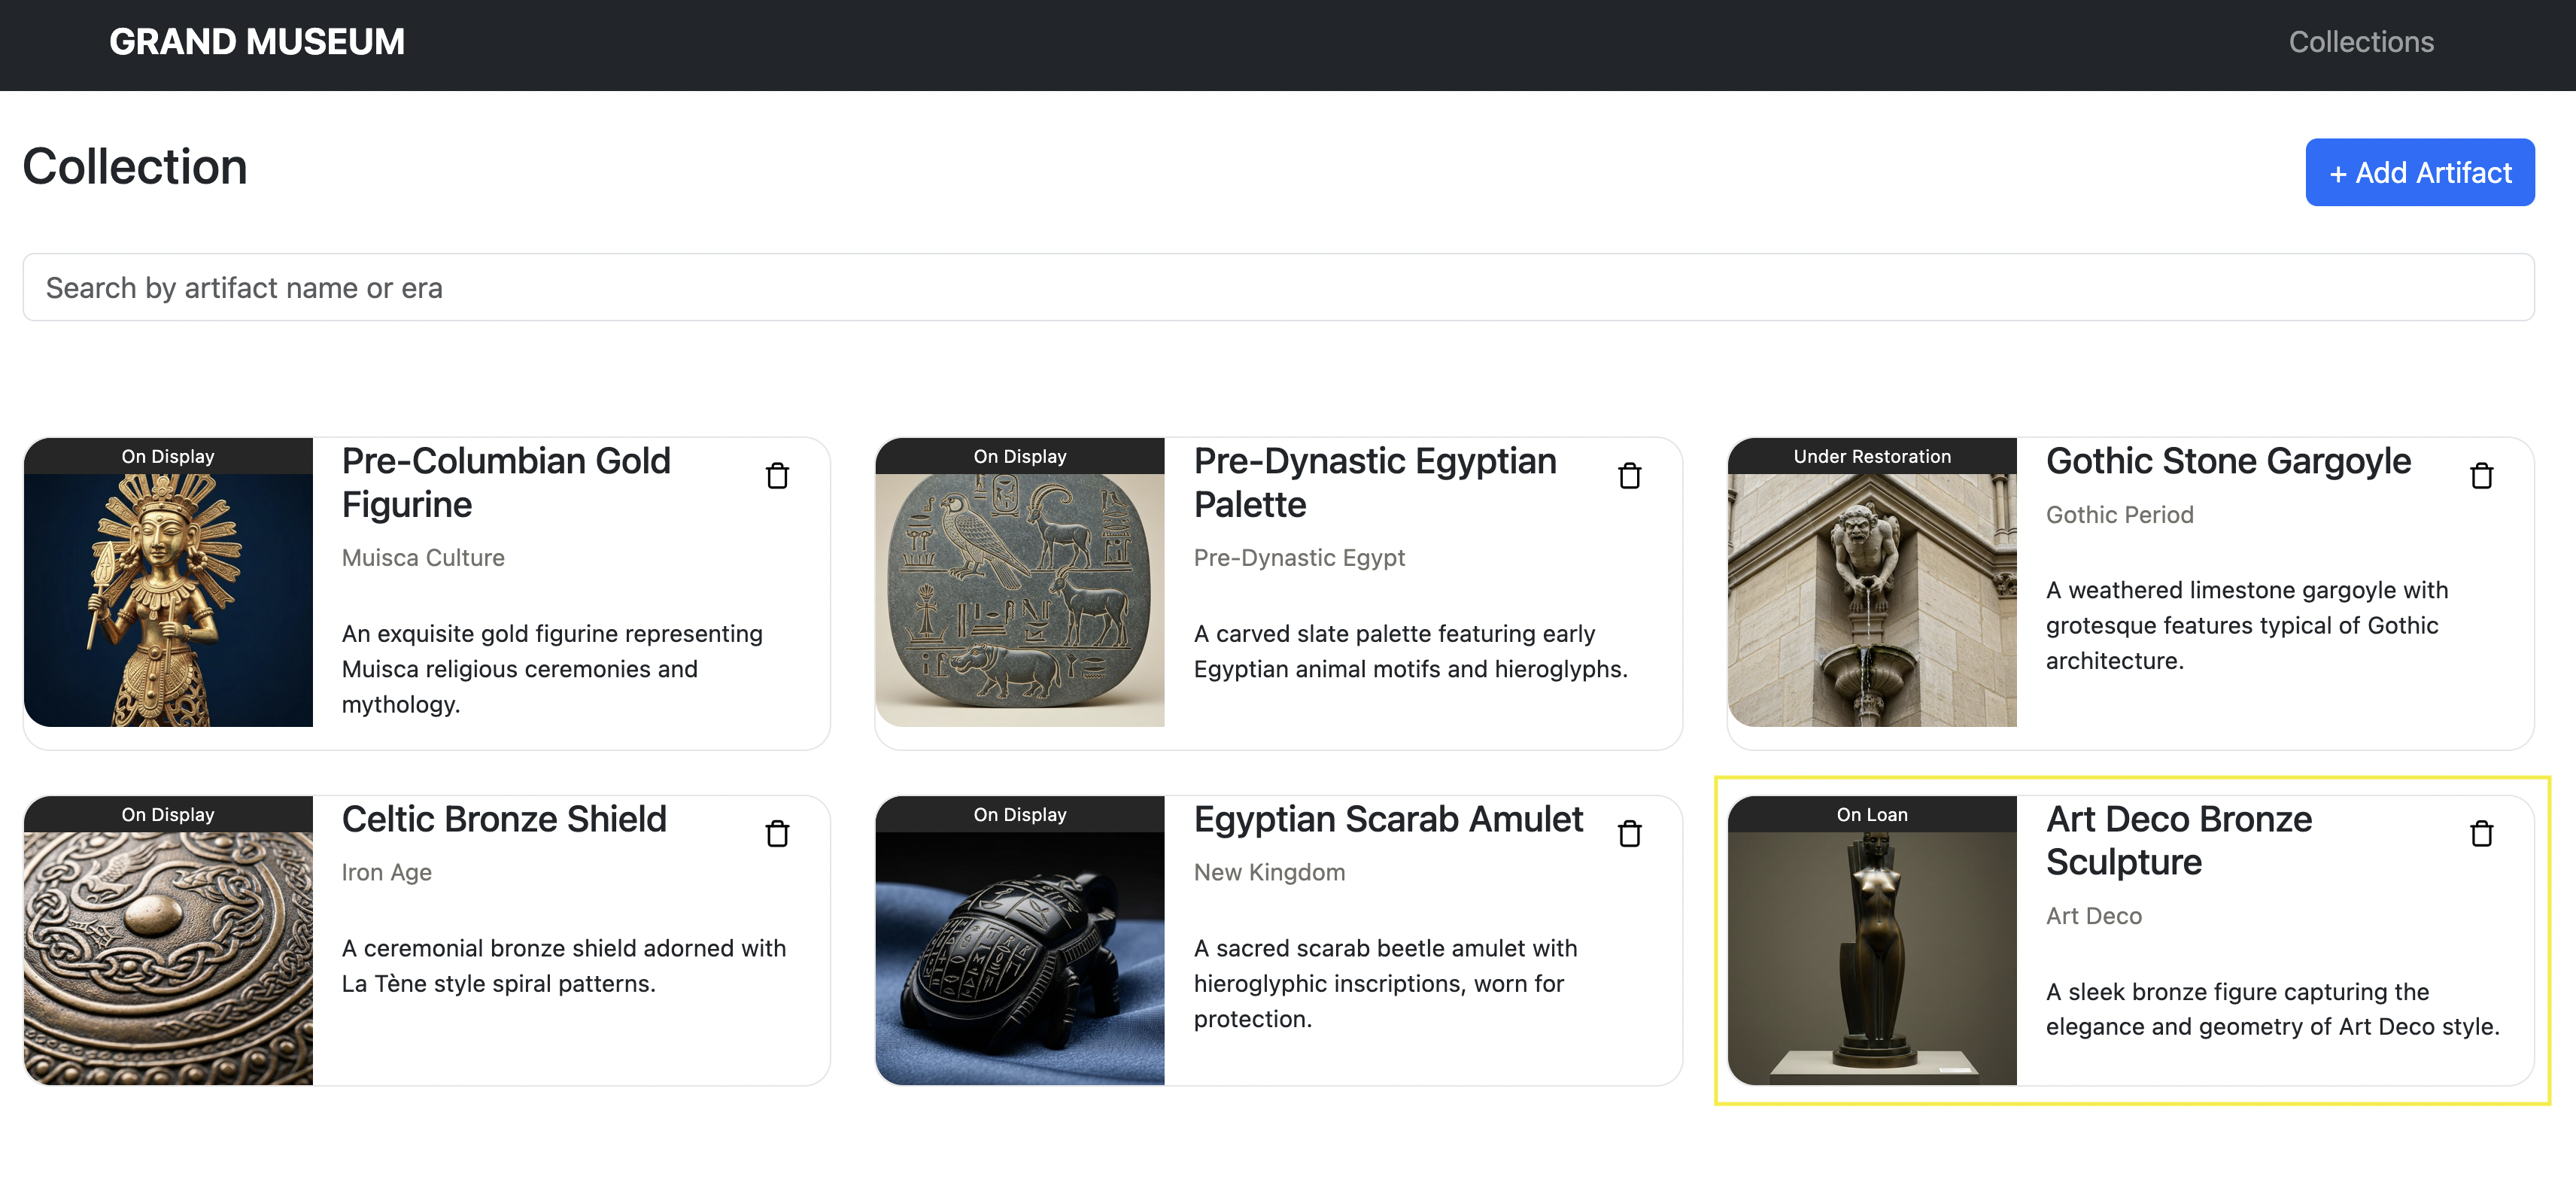Screen dimensions: 2576x1192
Task: Open the Gothic gargoyle photo
Action: click(1871, 600)
